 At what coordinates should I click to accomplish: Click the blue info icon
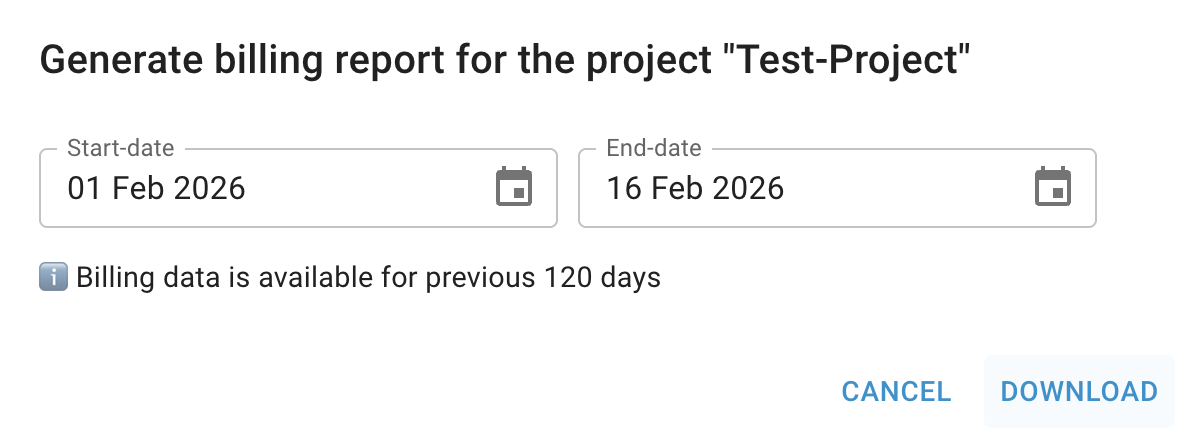[53, 277]
